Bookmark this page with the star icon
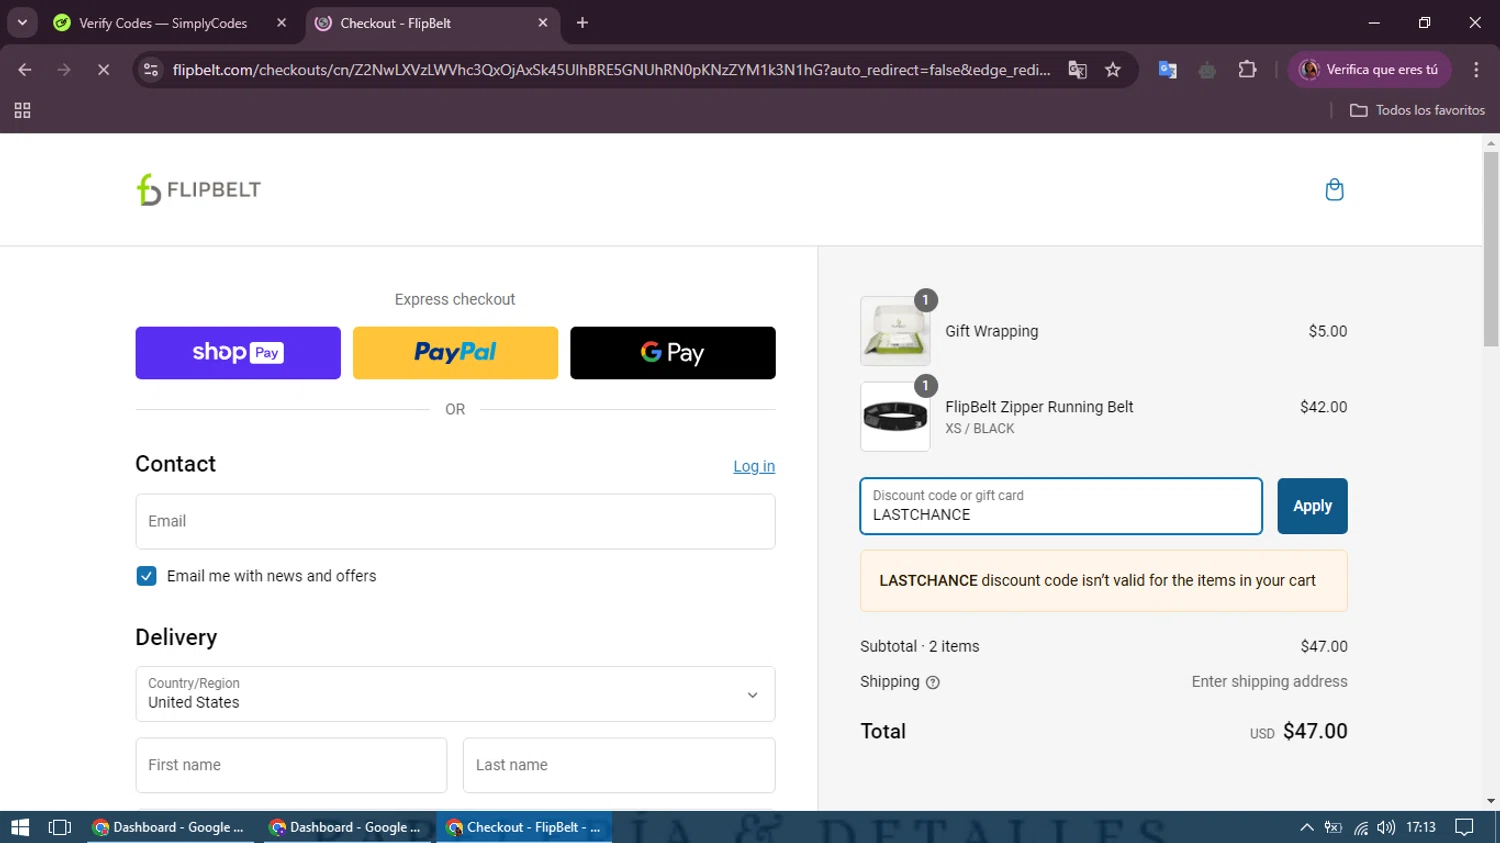1500x843 pixels. 1113,70
